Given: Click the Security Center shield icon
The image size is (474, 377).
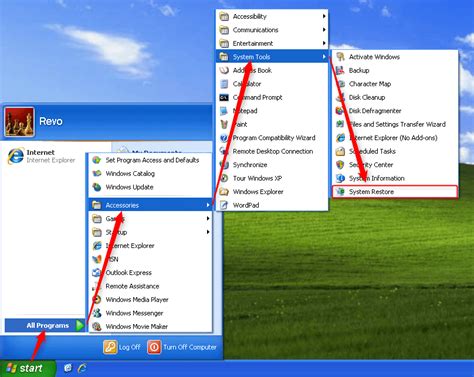Looking at the screenshot, I should [340, 165].
